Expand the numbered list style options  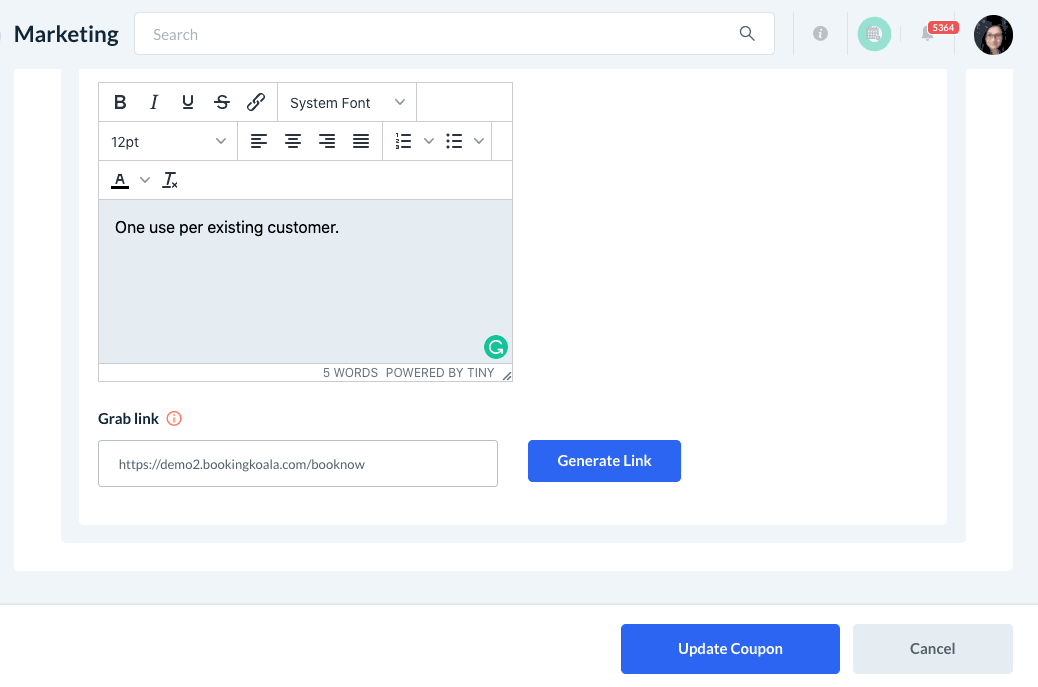(x=429, y=141)
